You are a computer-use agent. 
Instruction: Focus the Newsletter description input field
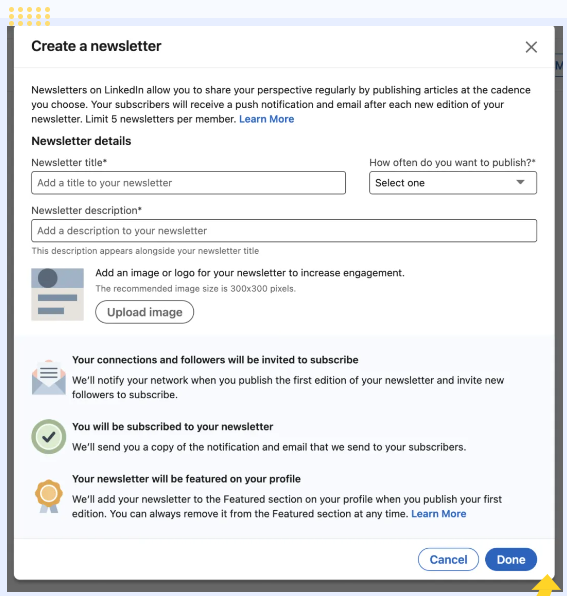[284, 231]
